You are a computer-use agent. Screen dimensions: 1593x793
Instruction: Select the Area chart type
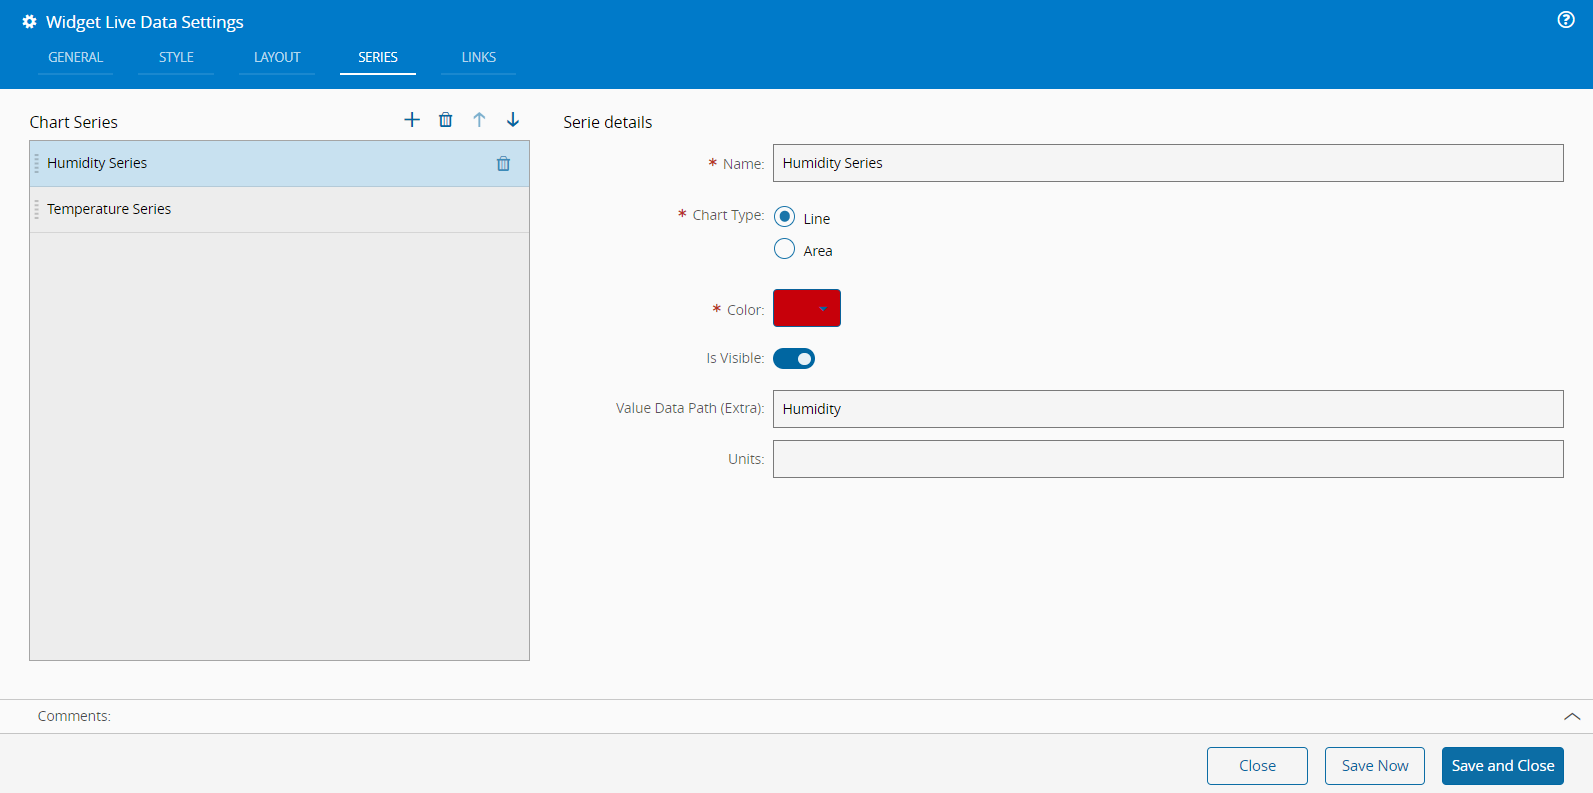pos(785,249)
